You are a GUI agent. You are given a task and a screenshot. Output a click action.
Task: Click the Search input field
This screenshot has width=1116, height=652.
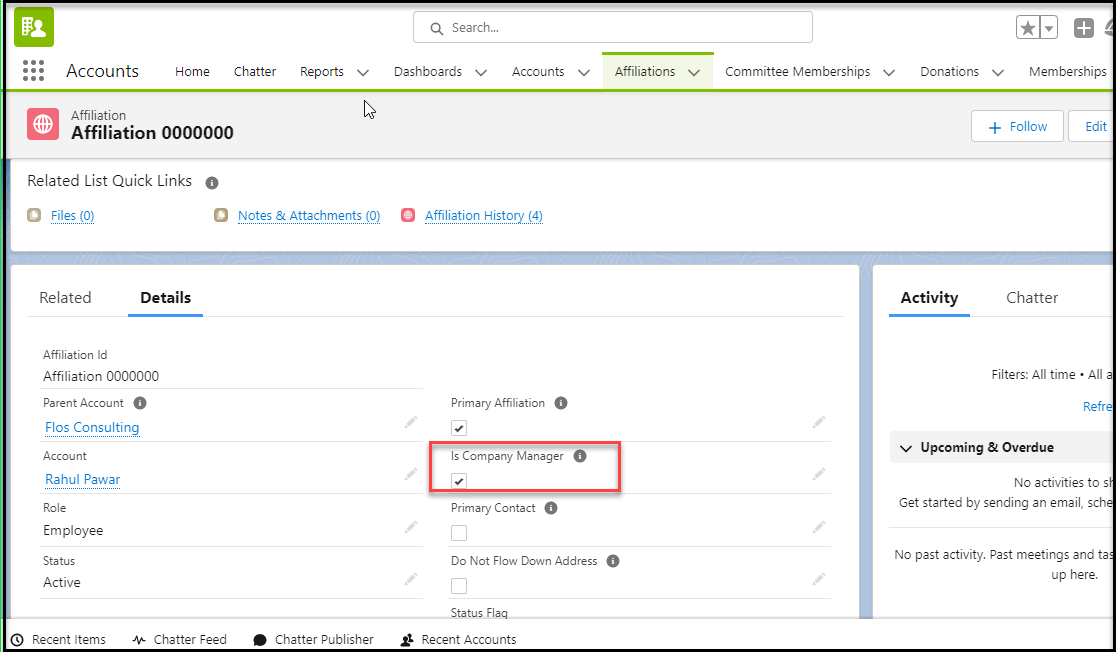pos(612,28)
